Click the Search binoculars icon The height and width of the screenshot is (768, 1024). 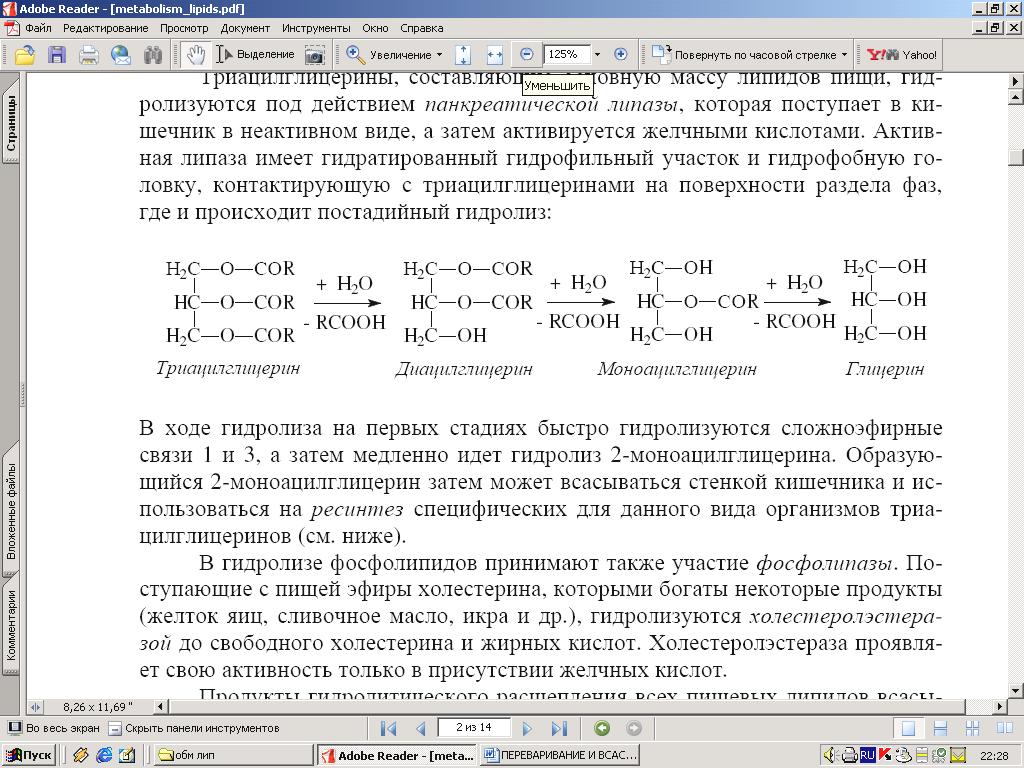153,55
